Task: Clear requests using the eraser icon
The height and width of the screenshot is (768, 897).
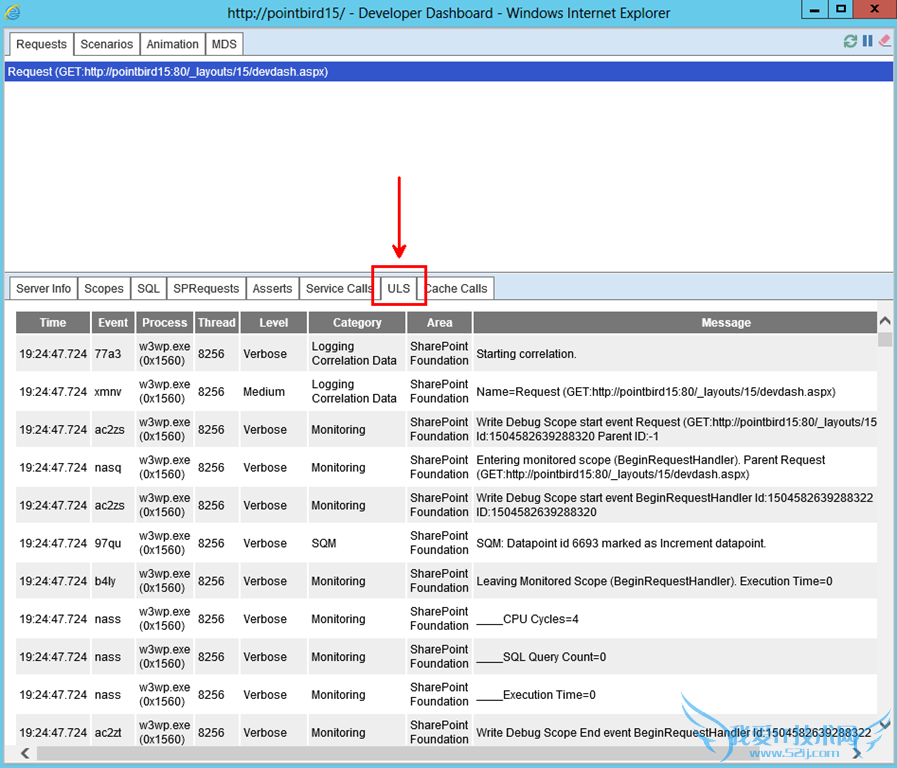Action: pos(883,42)
